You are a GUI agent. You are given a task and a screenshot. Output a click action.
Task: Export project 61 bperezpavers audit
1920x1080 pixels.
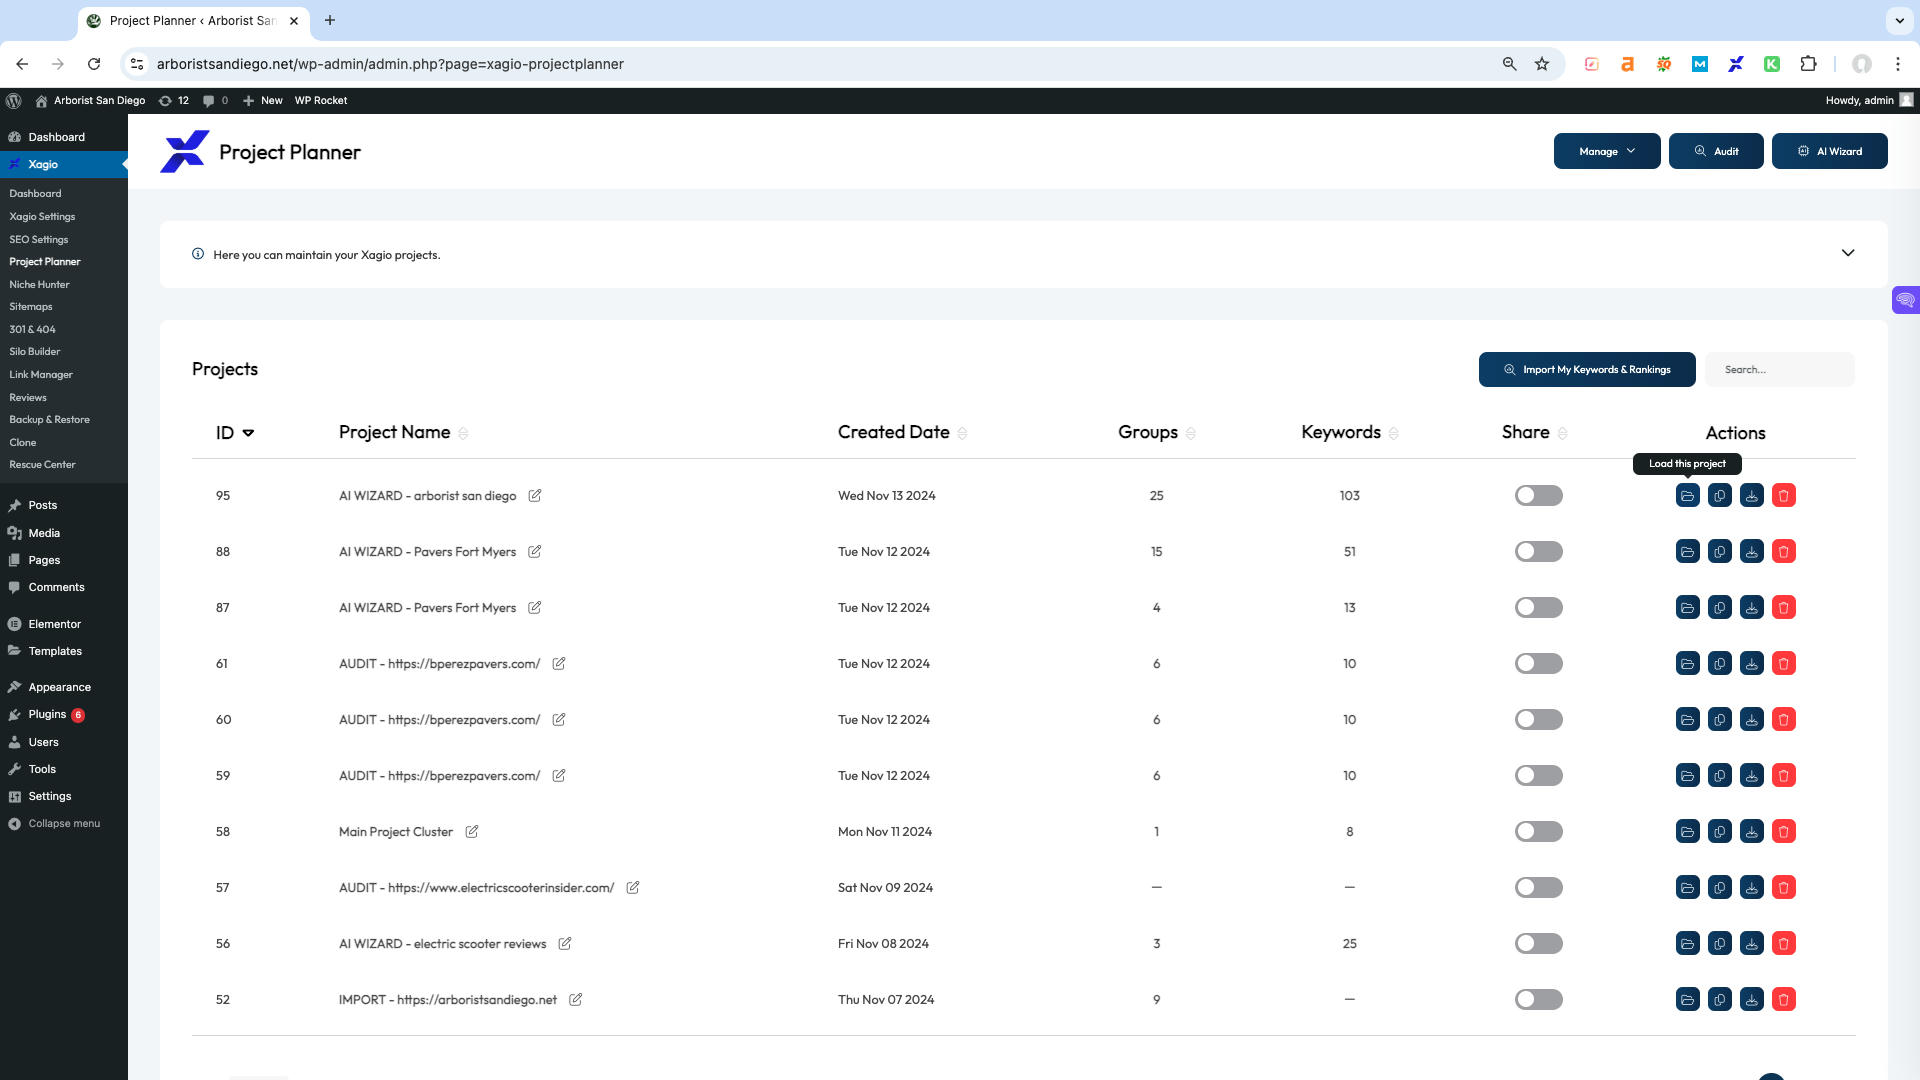click(x=1751, y=664)
